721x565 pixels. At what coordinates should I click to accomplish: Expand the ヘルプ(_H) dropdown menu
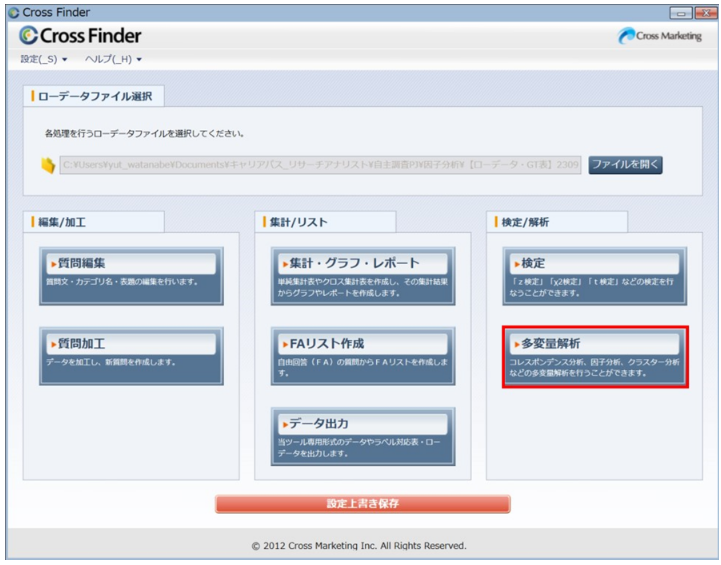111,60
